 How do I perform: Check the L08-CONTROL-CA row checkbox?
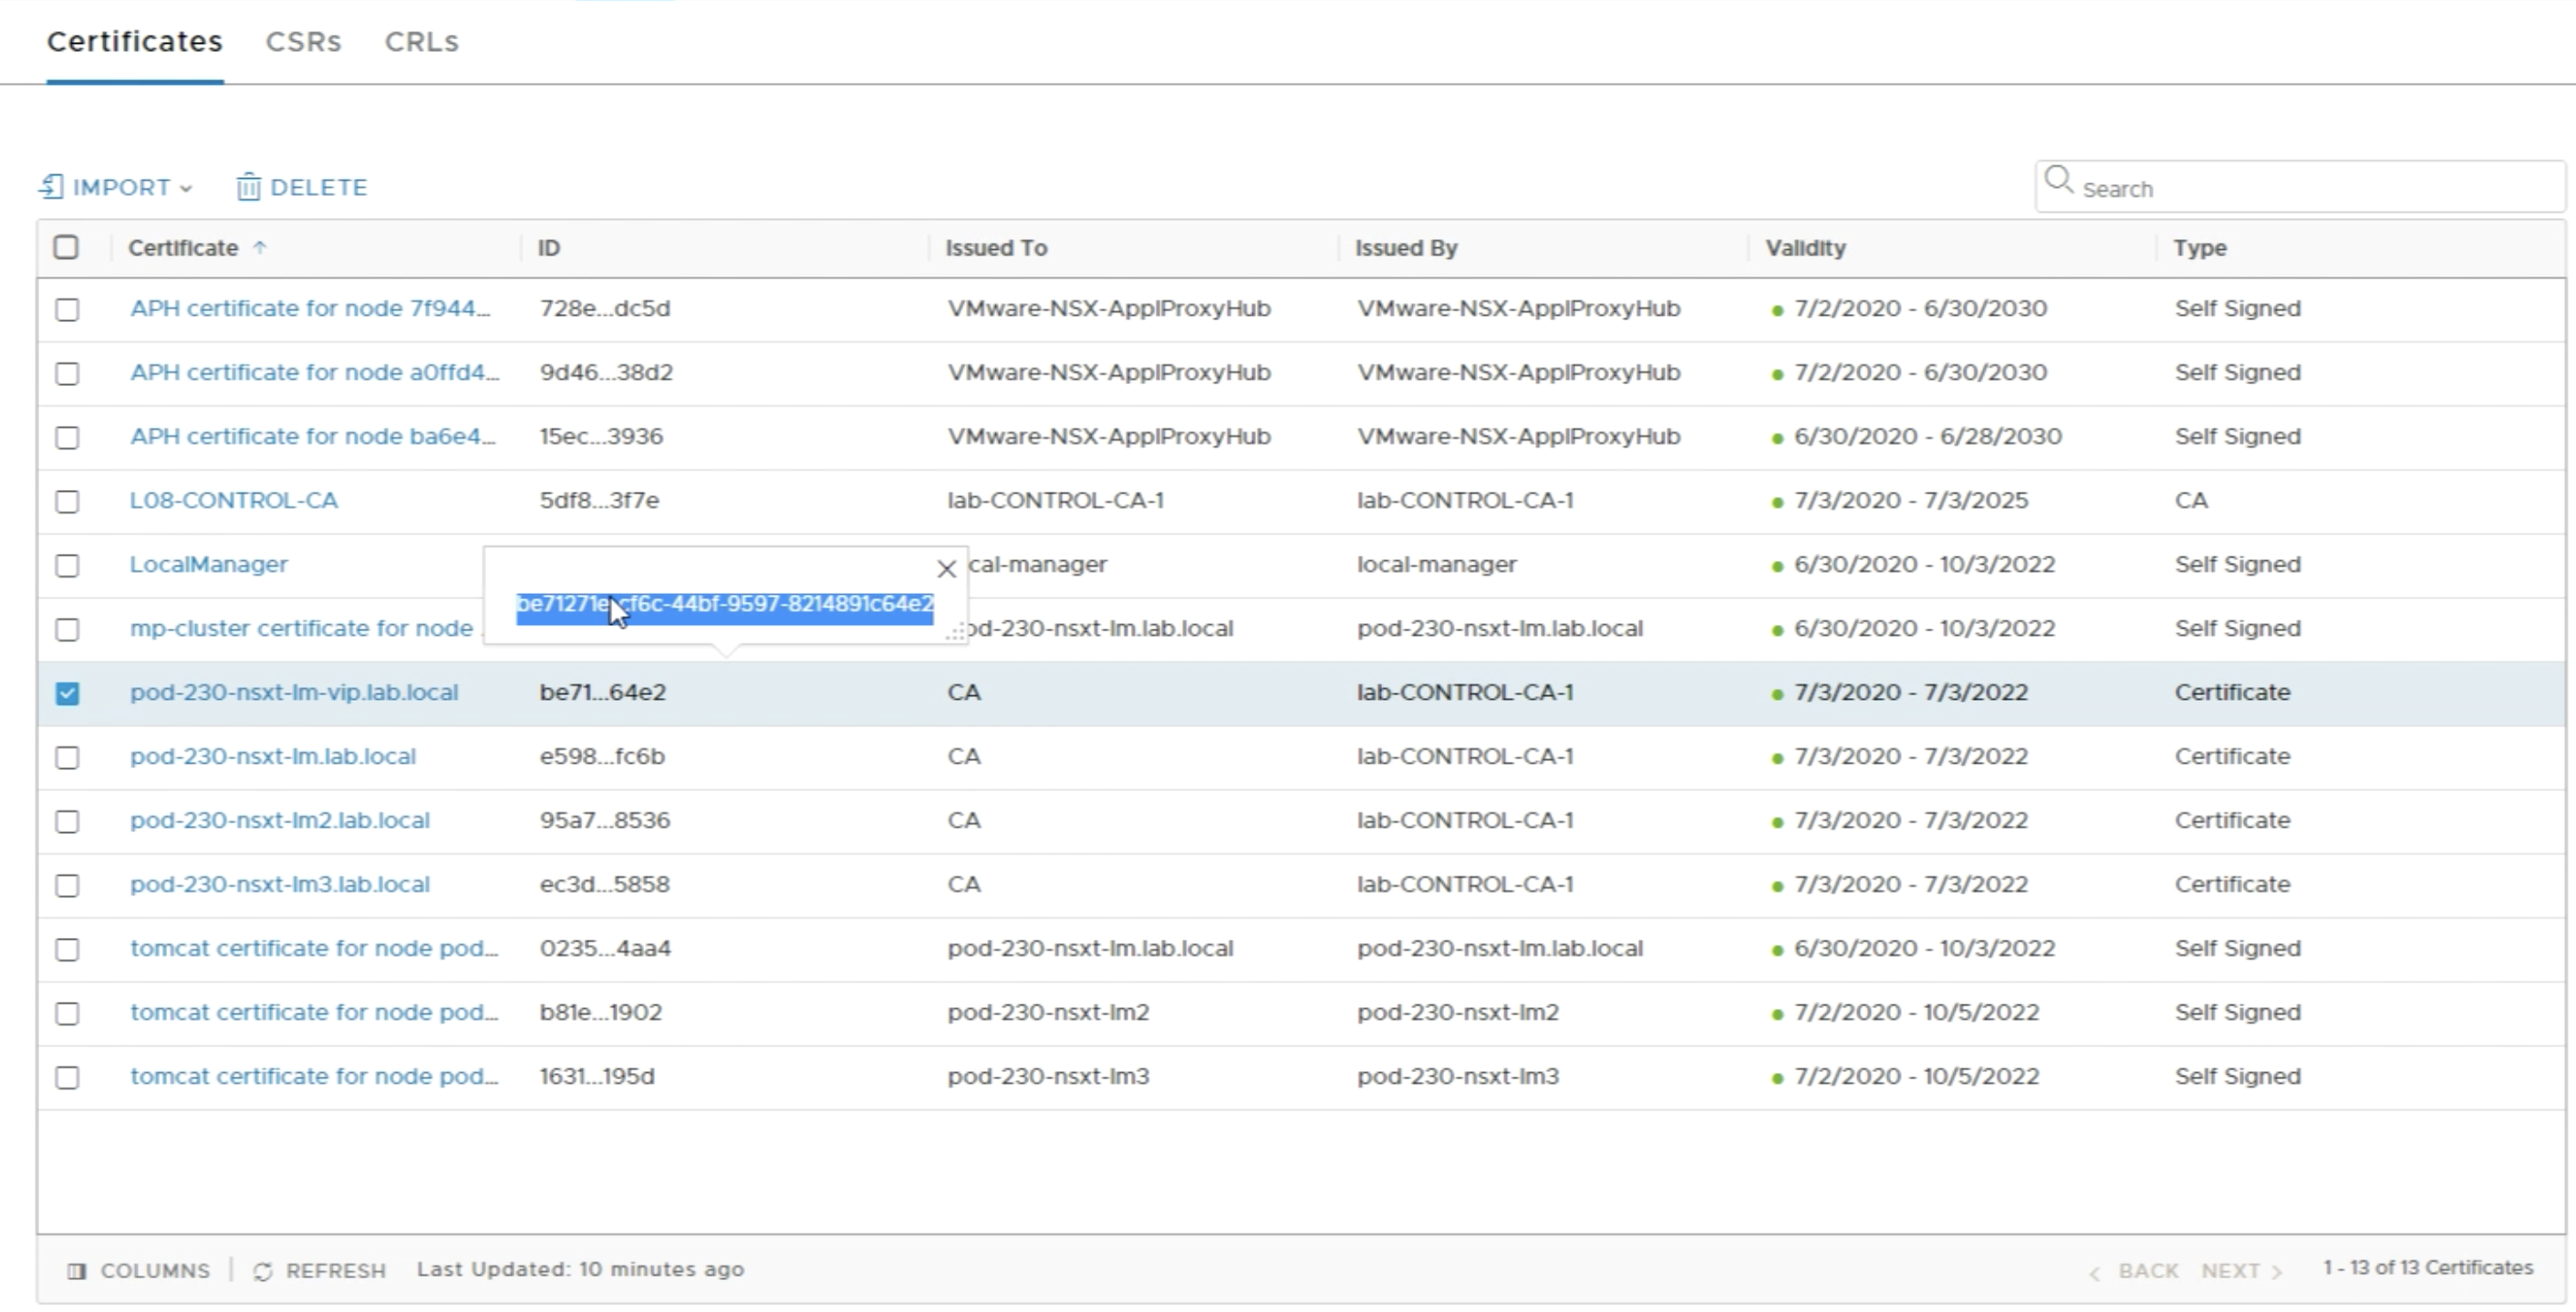coord(67,501)
